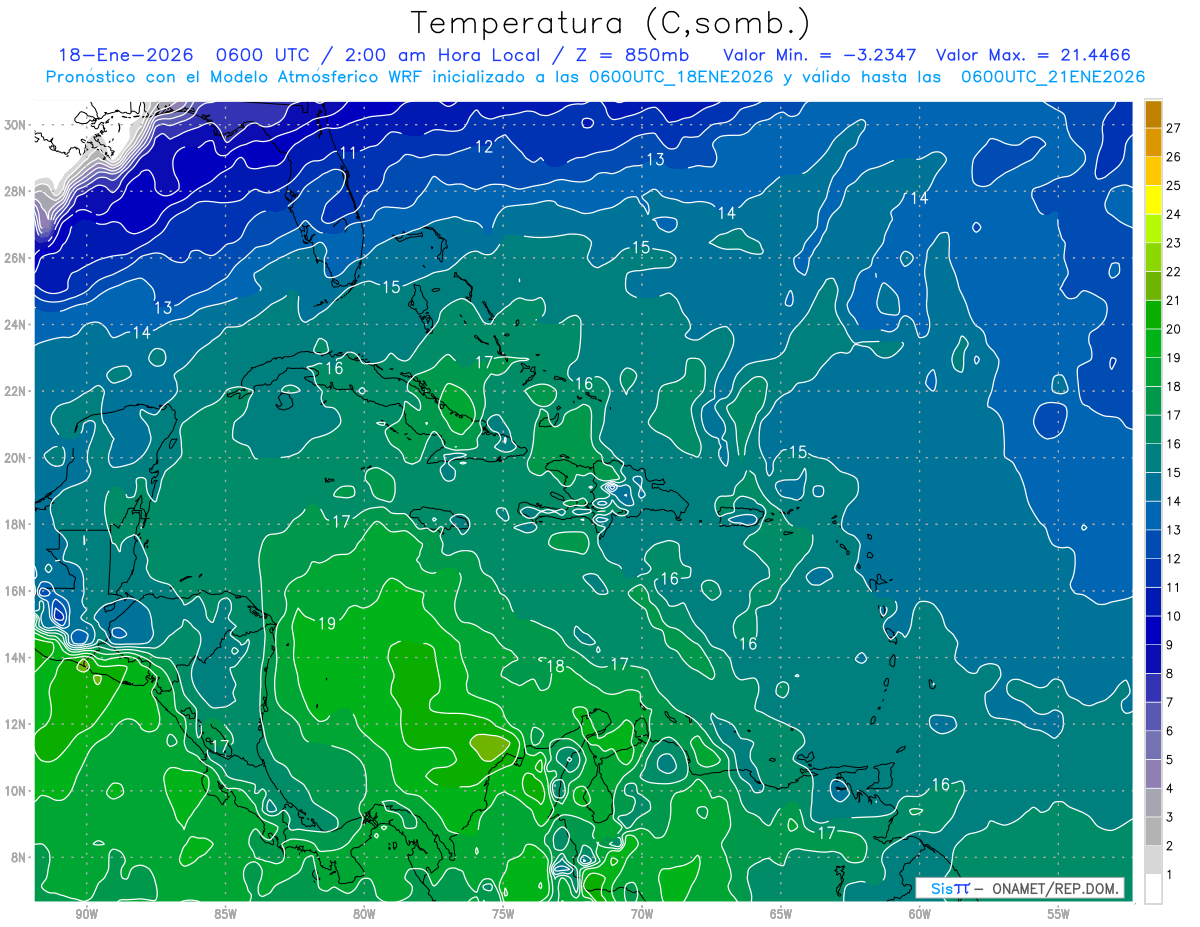
Task: Click the "ONAMET/REP.DOM." logo box
Action: tap(1020, 888)
